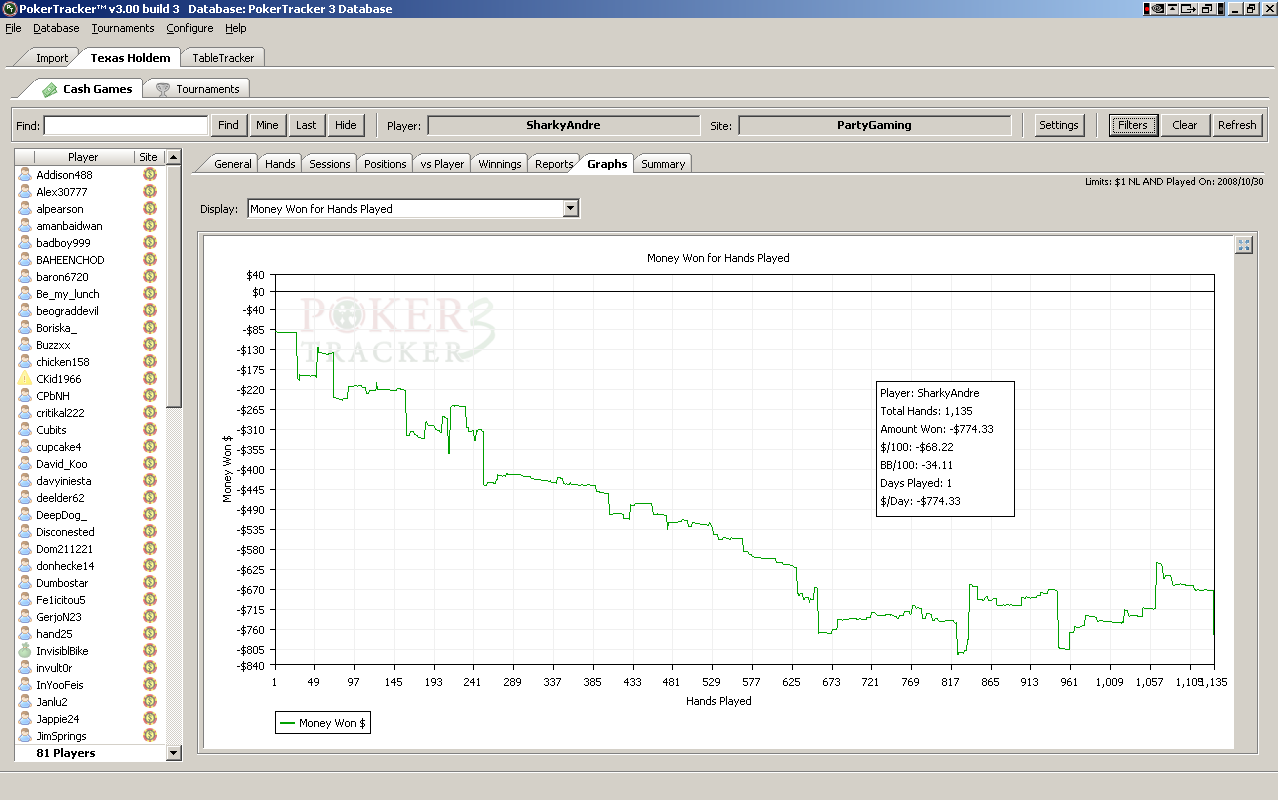Click the site chip icon in invult0r row

click(x=150, y=668)
